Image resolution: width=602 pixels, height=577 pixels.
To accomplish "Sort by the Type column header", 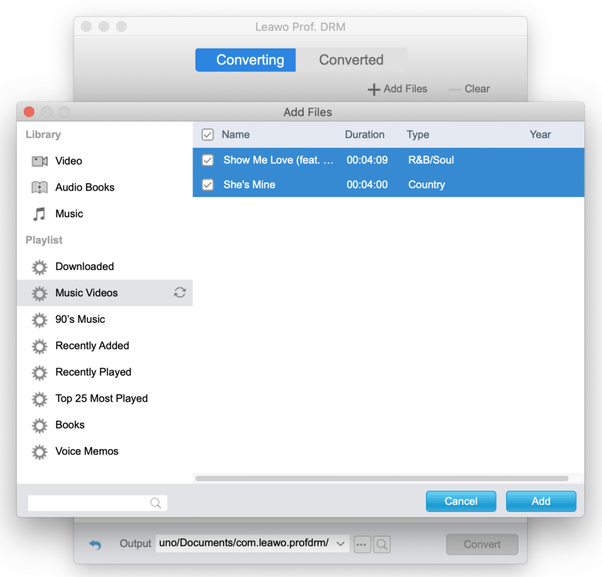I will click(418, 135).
